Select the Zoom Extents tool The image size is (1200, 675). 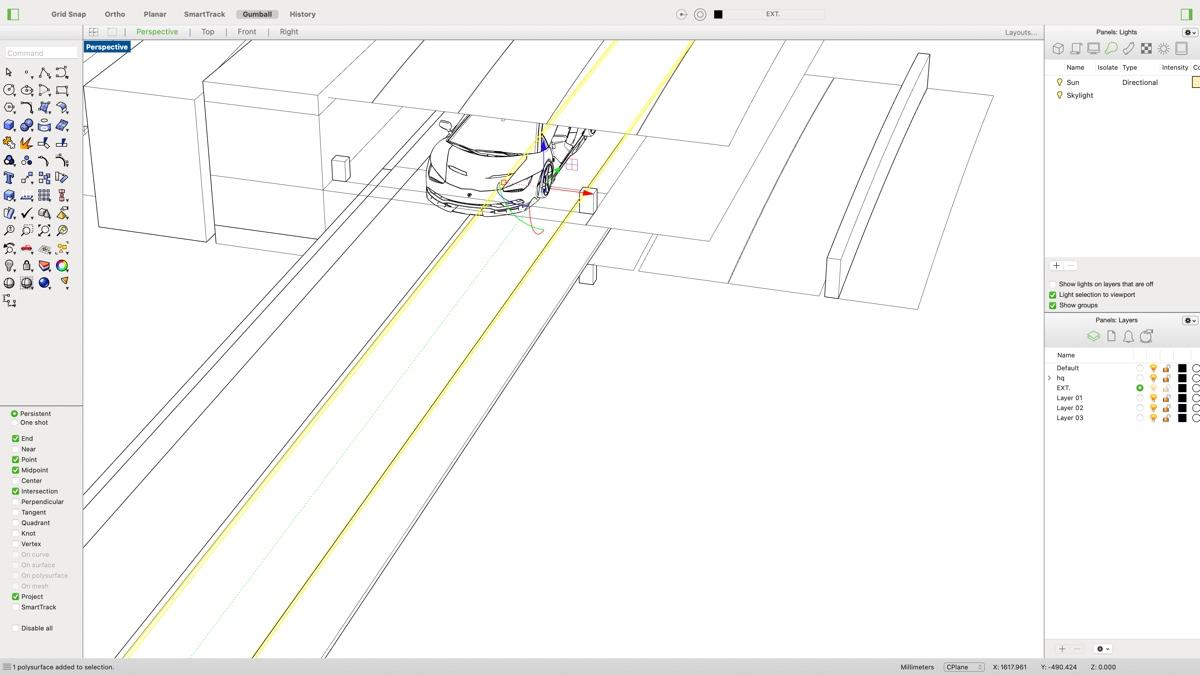click(x=44, y=230)
